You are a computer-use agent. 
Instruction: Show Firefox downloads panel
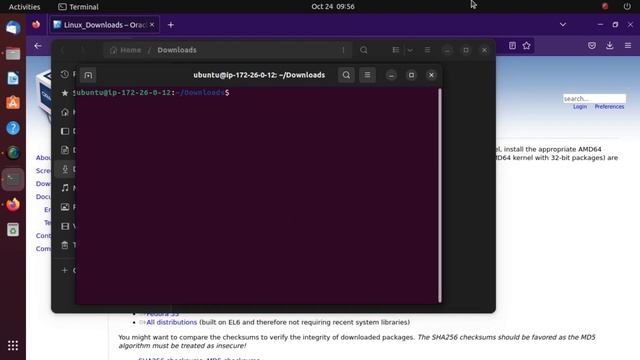(x=610, y=46)
